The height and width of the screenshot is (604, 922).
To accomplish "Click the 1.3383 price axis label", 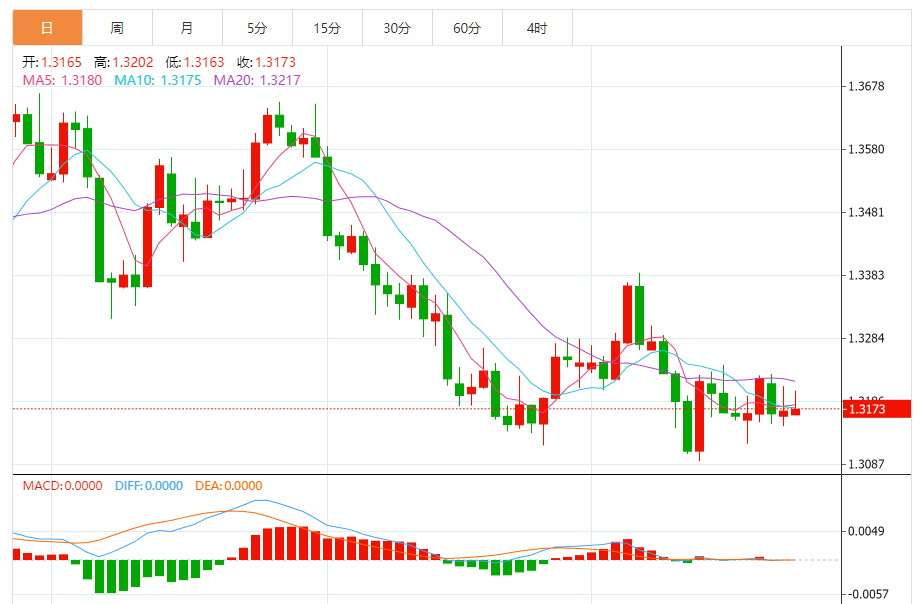I will pyautogui.click(x=866, y=275).
